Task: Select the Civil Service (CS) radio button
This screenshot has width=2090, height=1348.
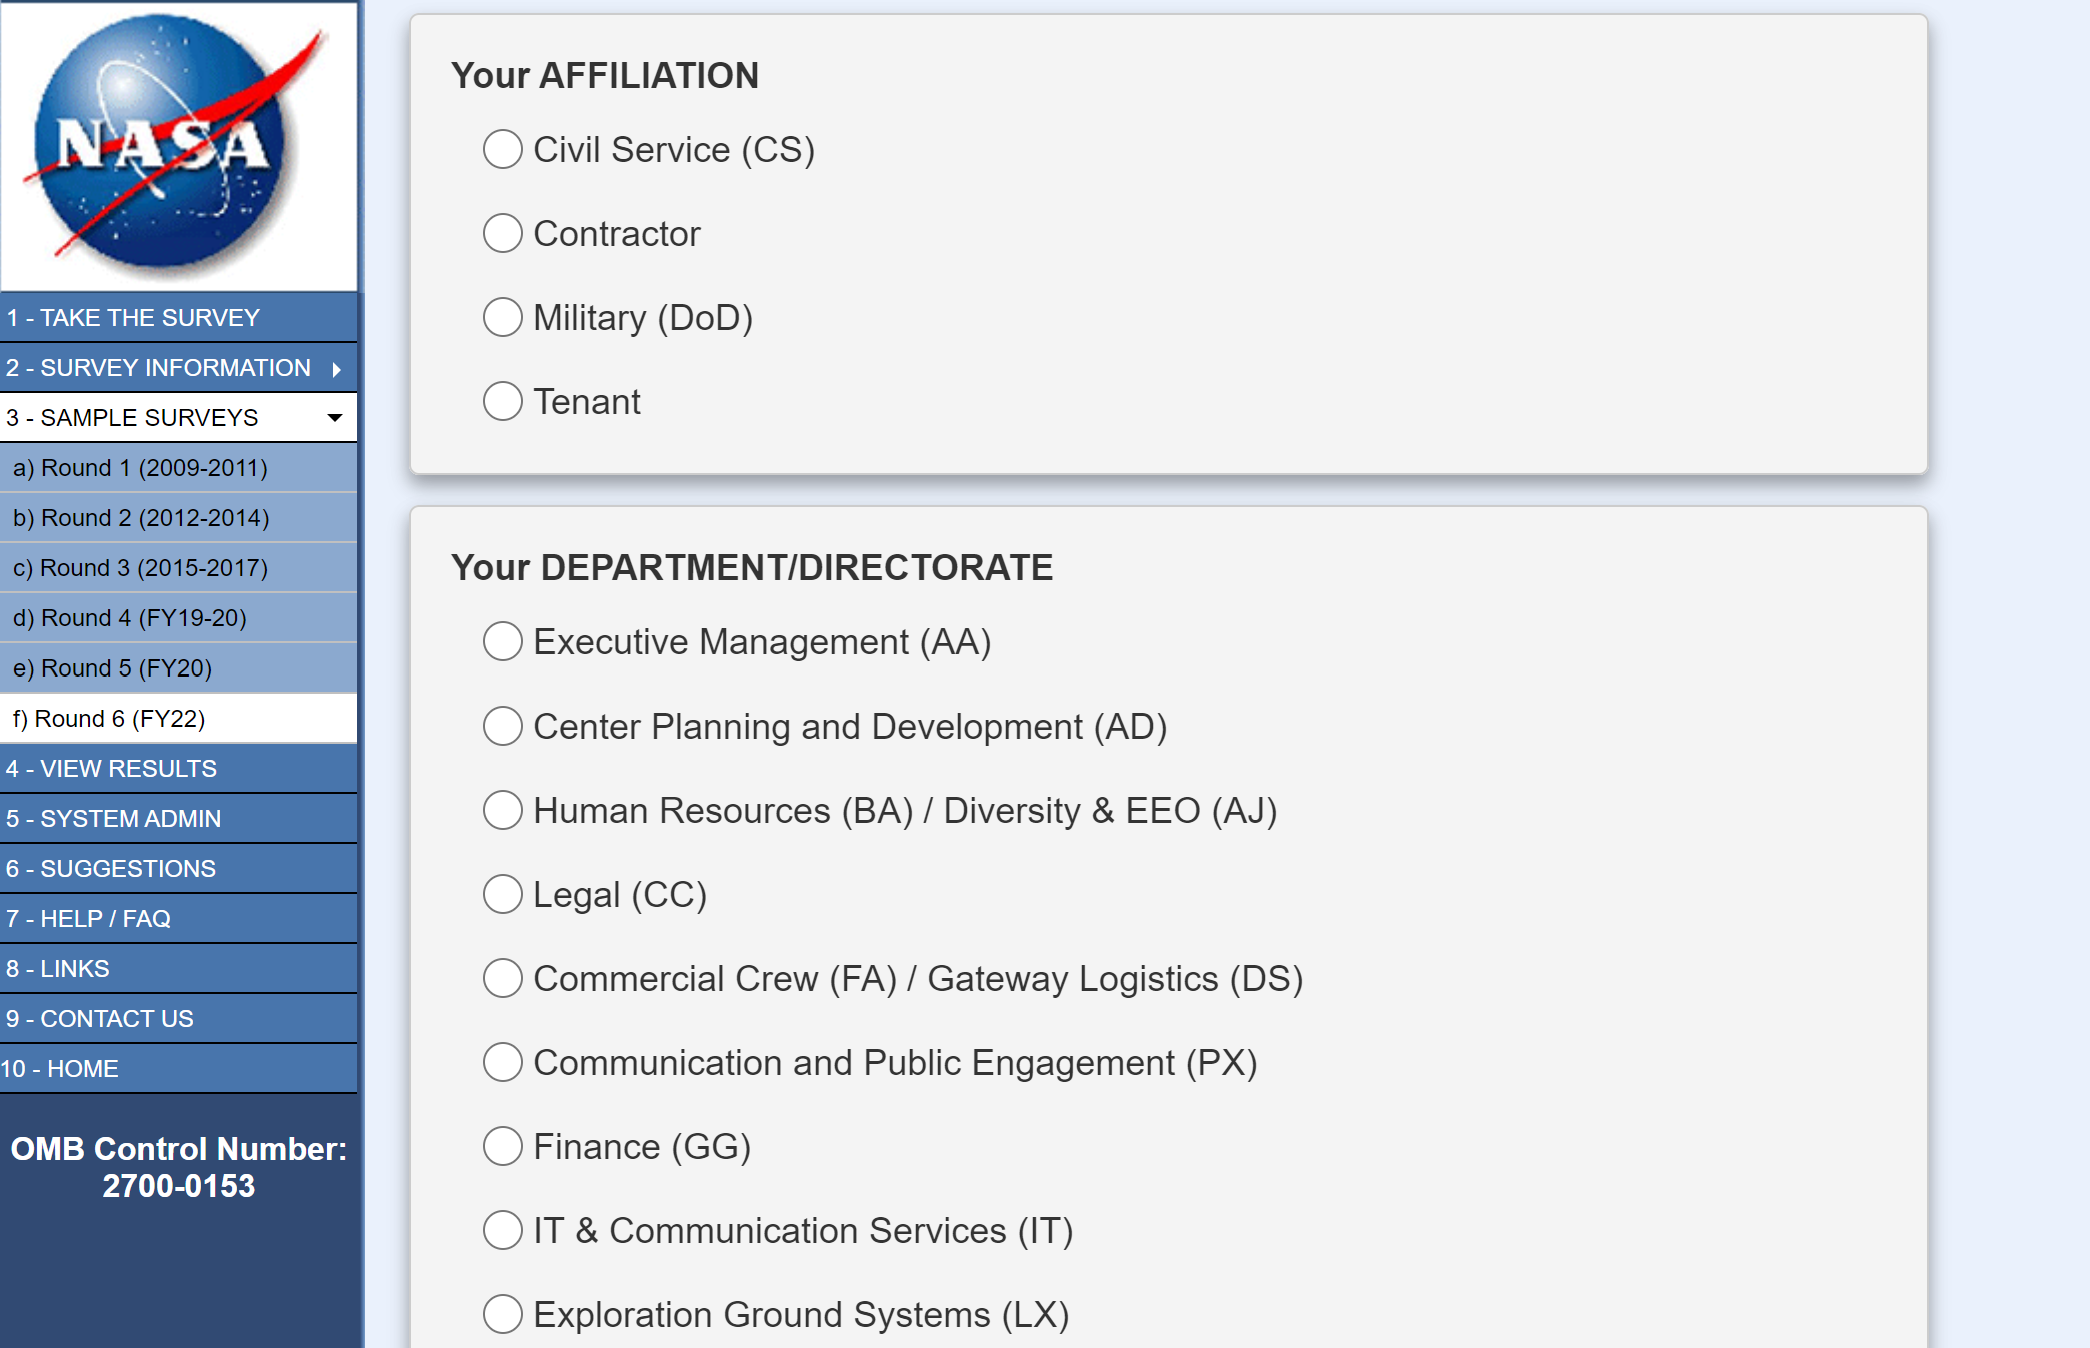Action: coord(503,150)
